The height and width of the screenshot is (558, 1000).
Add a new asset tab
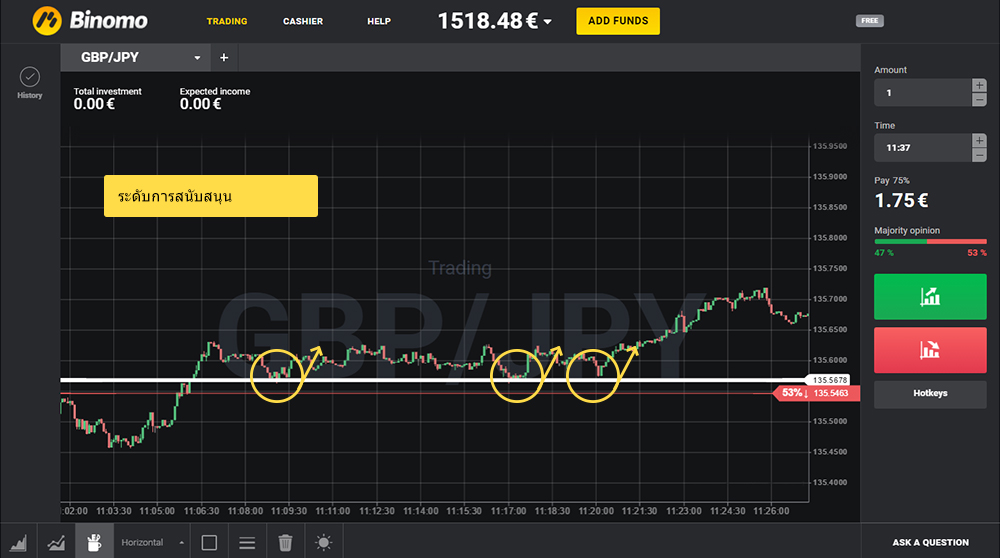(224, 58)
